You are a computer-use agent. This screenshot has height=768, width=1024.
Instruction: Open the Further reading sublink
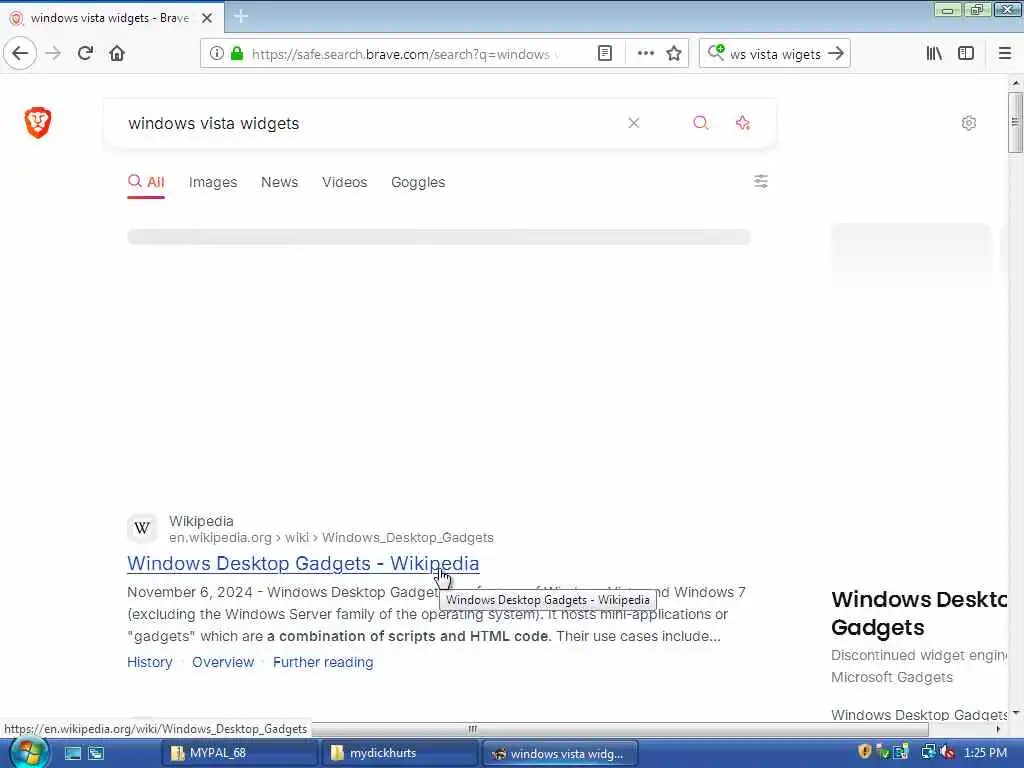pos(323,662)
